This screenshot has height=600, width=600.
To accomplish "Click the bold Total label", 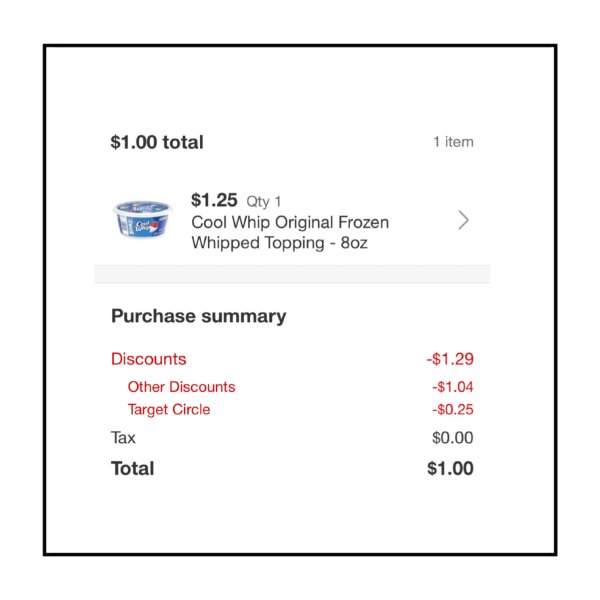I will click(132, 468).
